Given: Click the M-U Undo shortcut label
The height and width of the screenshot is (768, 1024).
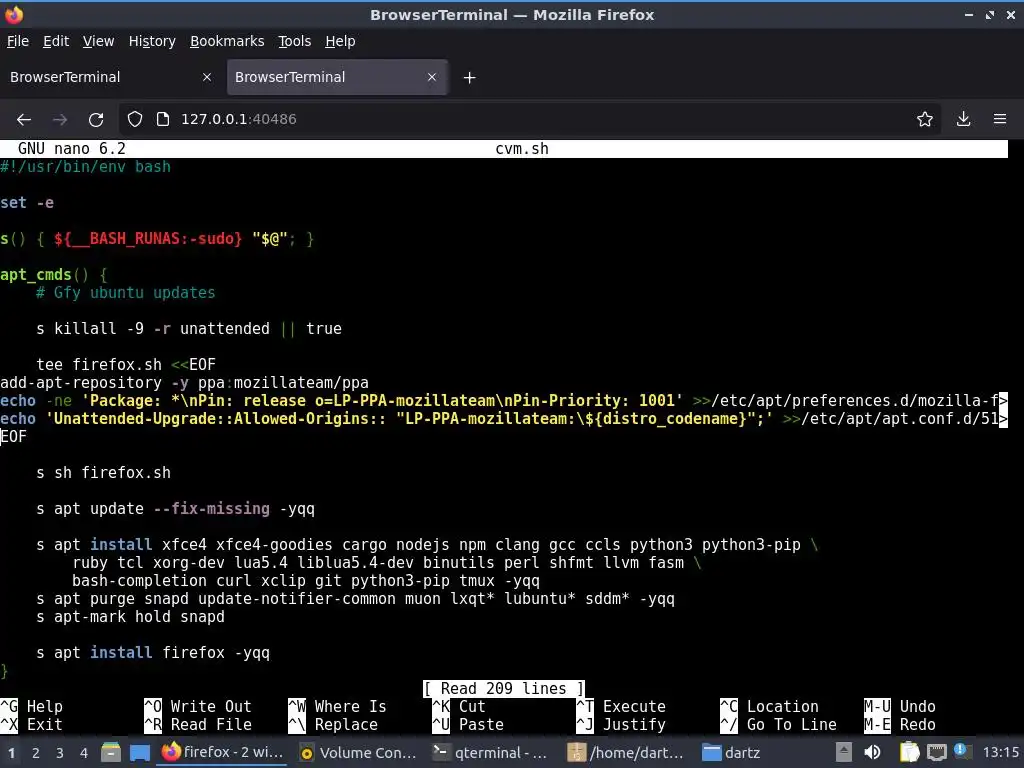Looking at the screenshot, I should (x=900, y=707).
